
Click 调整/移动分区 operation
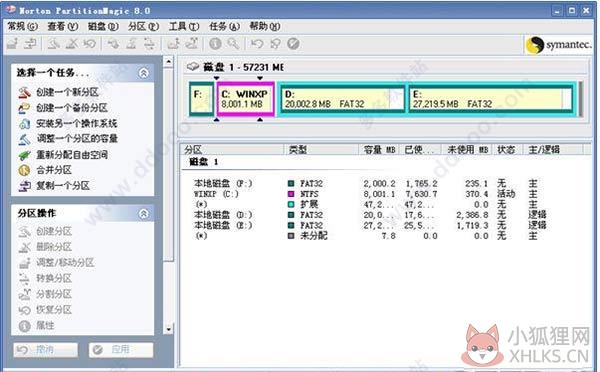point(65,263)
